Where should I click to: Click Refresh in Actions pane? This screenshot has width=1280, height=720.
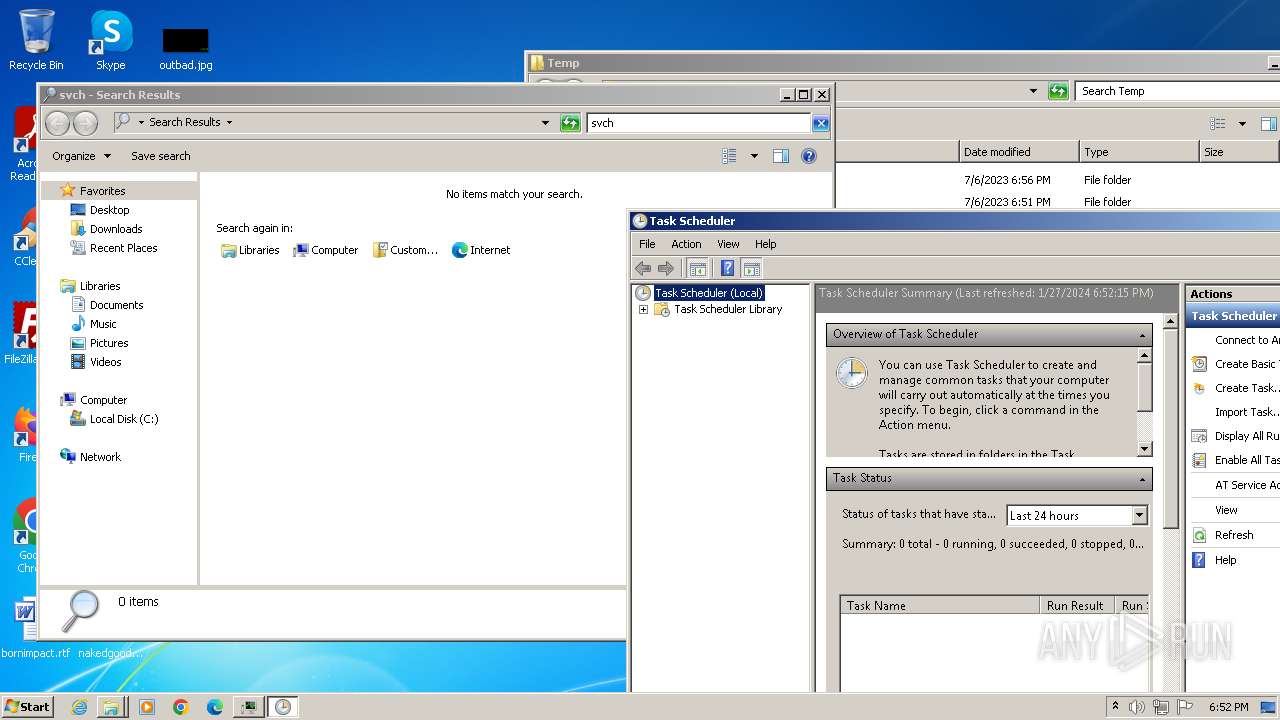(1234, 535)
